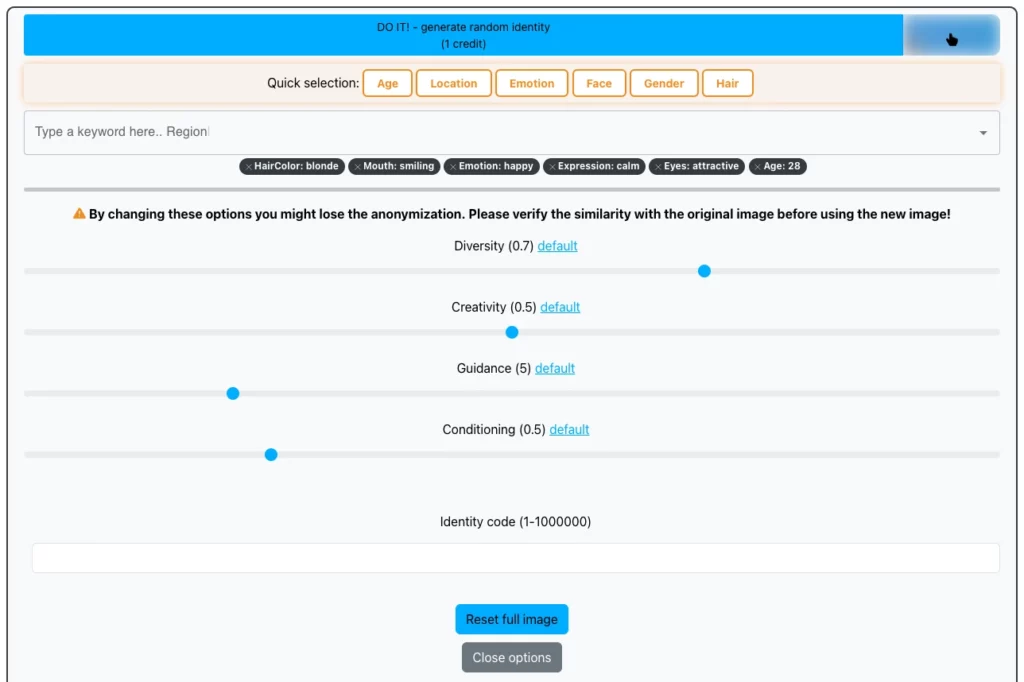Select the Face quick selection
The height and width of the screenshot is (682, 1024).
pos(599,84)
